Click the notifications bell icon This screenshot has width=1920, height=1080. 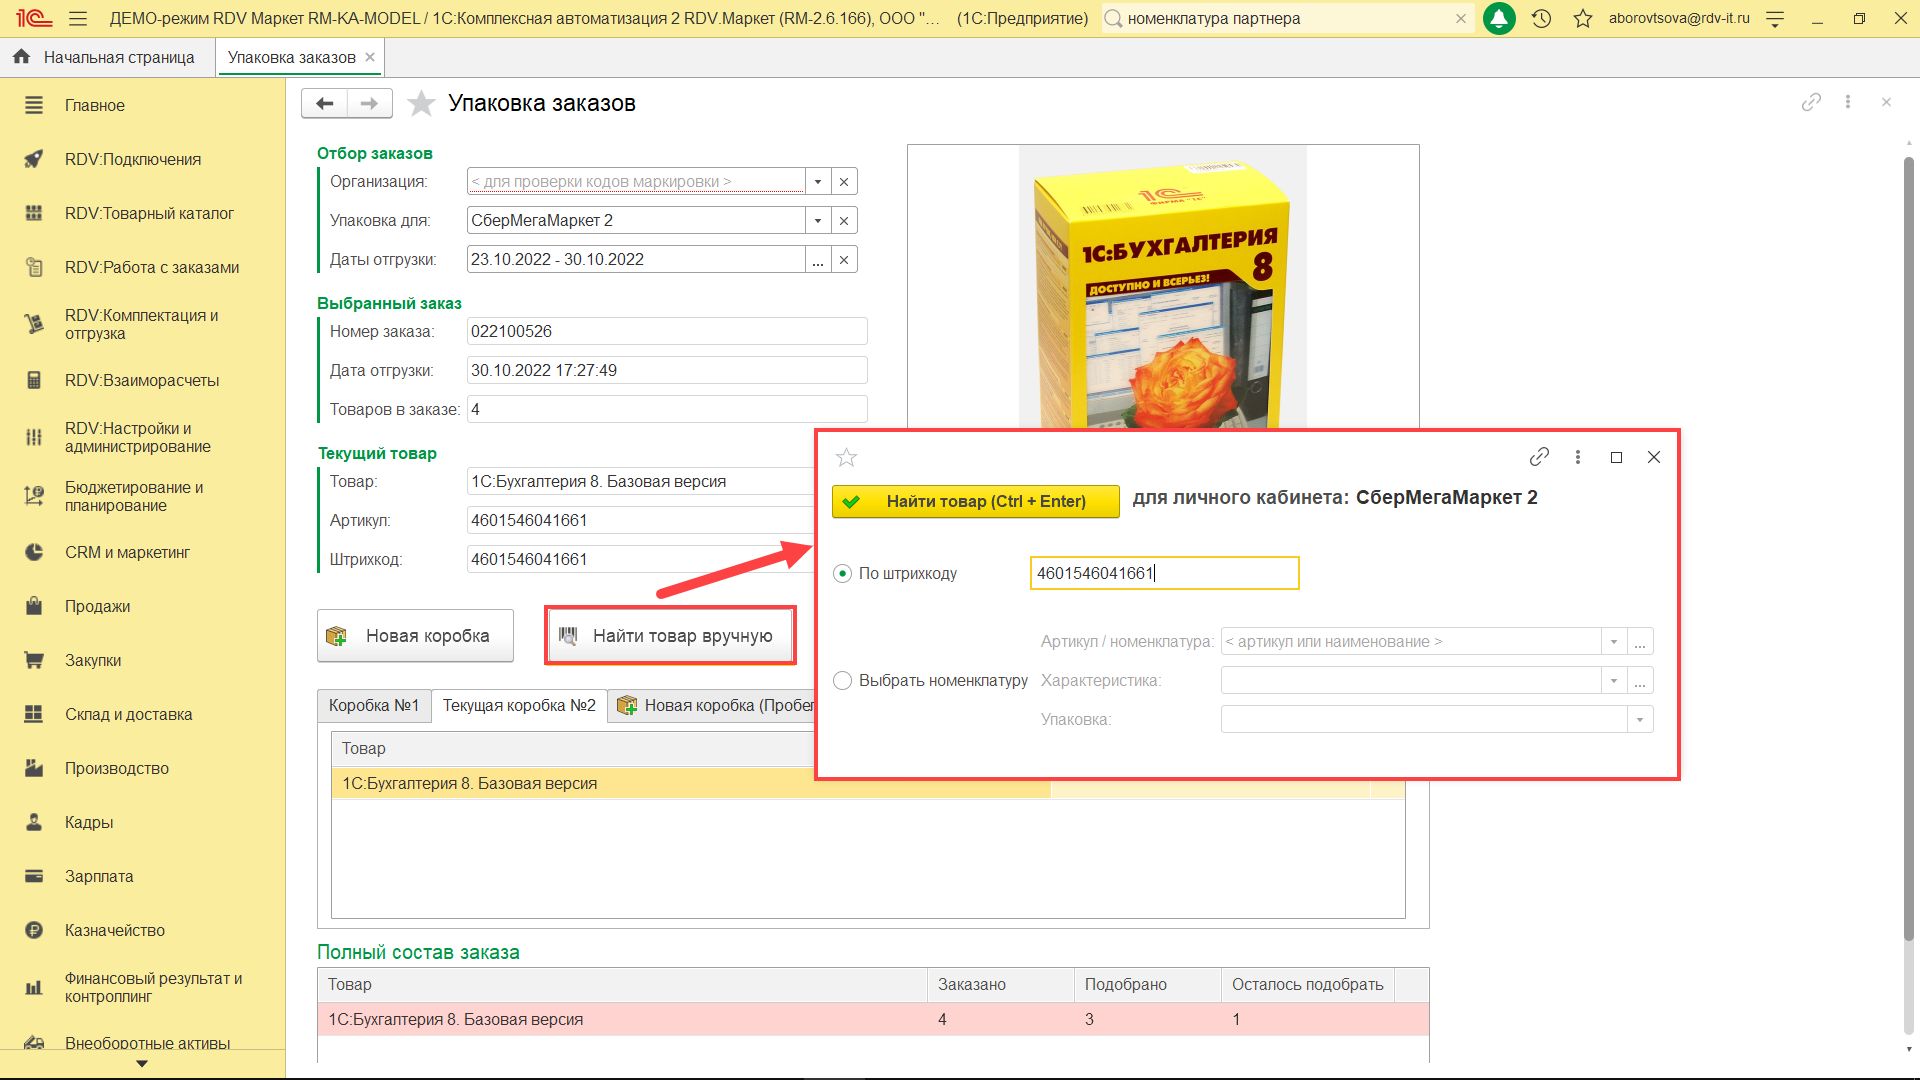pyautogui.click(x=1498, y=18)
